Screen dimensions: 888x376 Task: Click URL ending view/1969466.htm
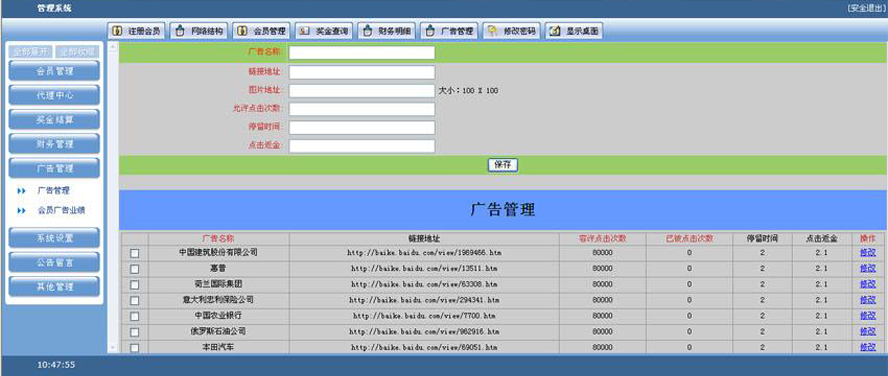[x=424, y=253]
